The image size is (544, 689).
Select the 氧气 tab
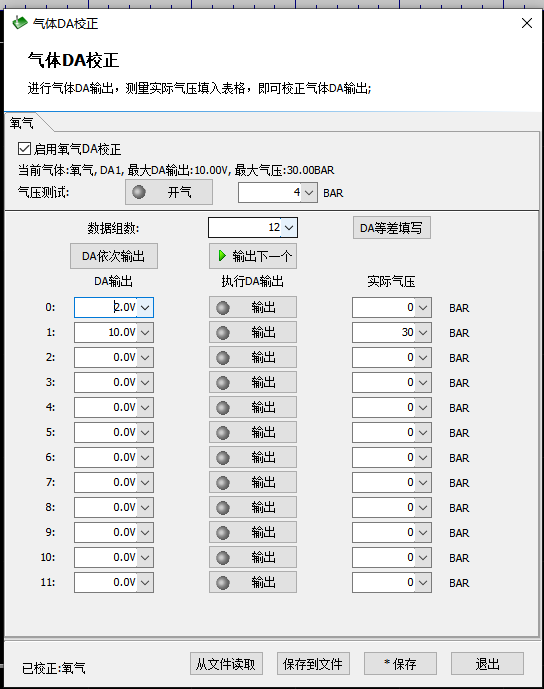(22, 123)
